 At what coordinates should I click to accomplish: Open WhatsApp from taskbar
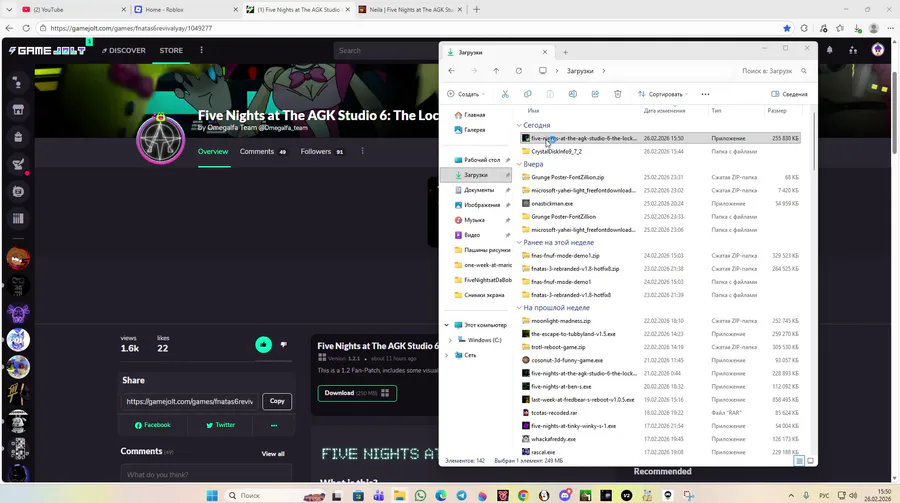tap(420, 495)
